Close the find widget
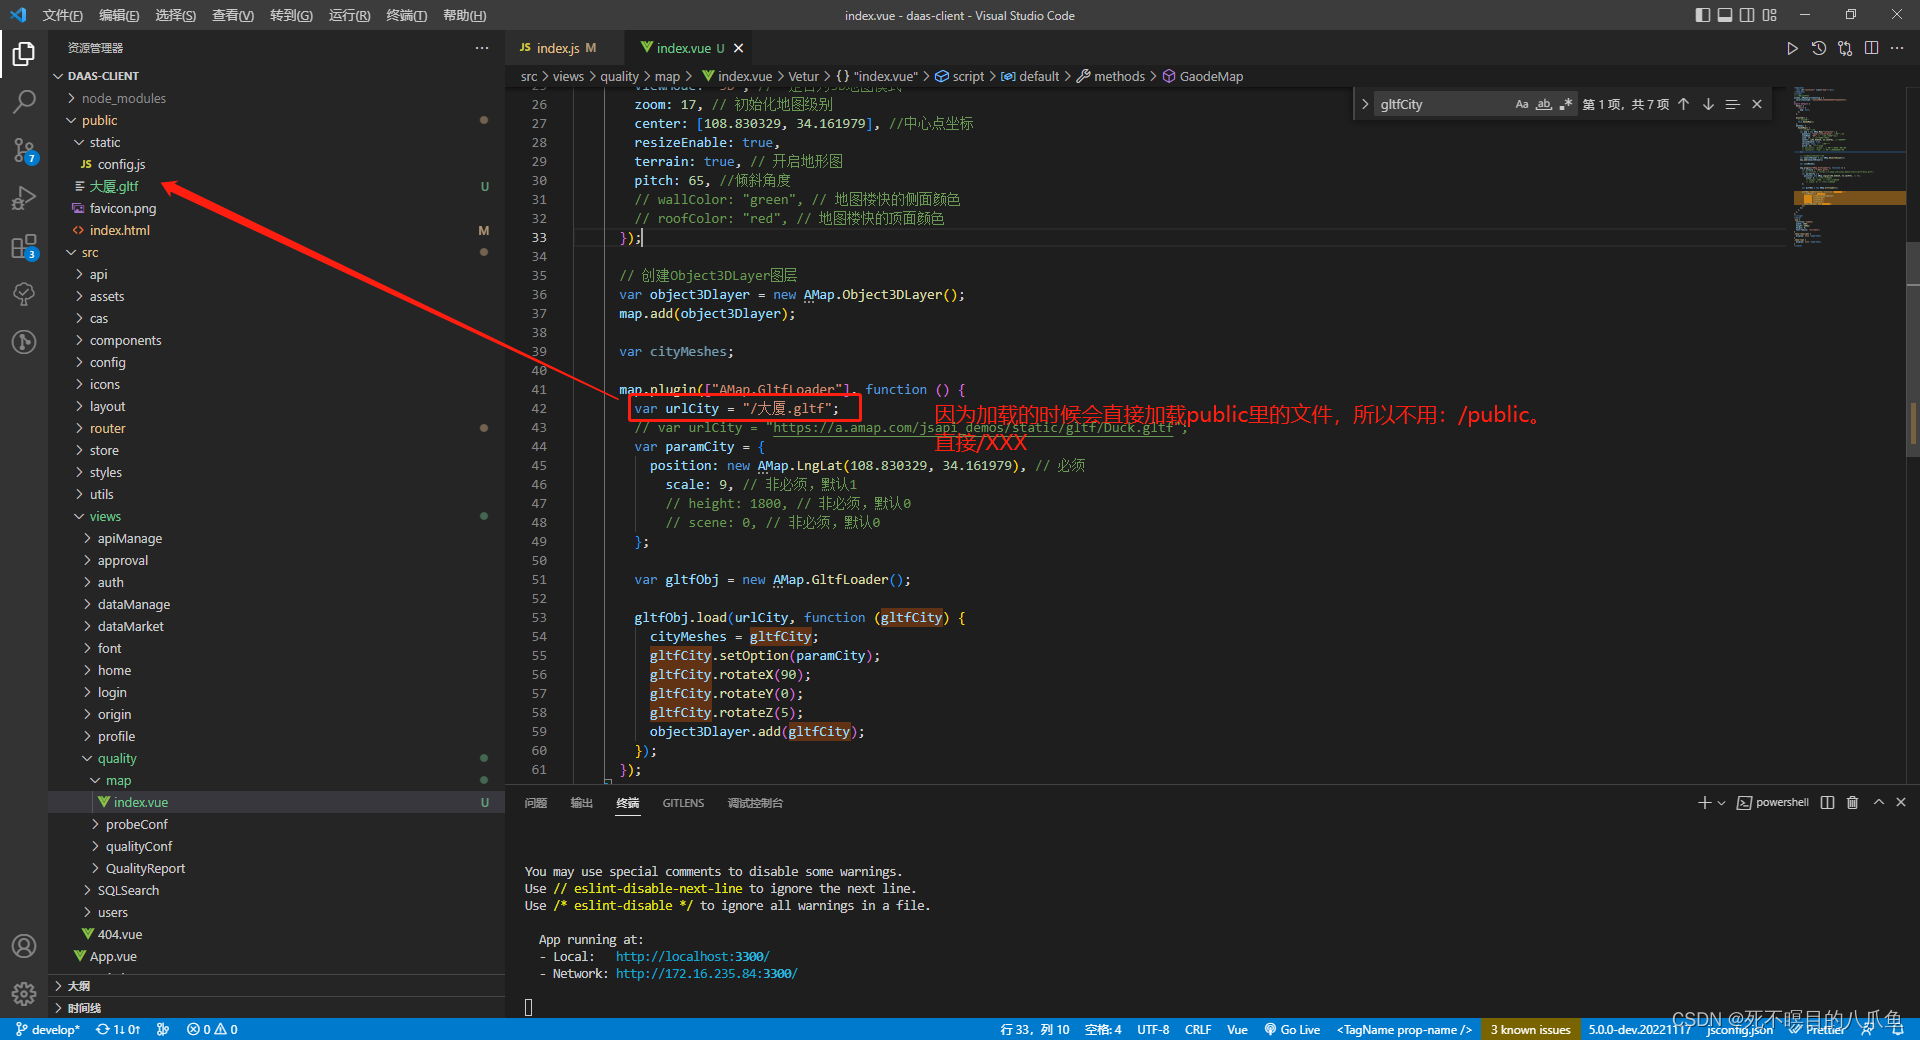Image resolution: width=1920 pixels, height=1040 pixels. [x=1757, y=104]
